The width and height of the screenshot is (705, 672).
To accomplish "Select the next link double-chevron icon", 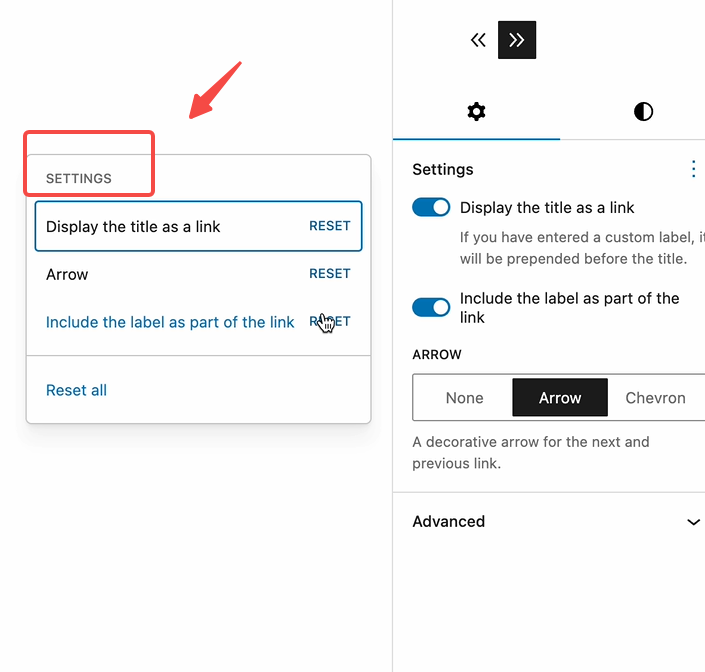I will [517, 40].
